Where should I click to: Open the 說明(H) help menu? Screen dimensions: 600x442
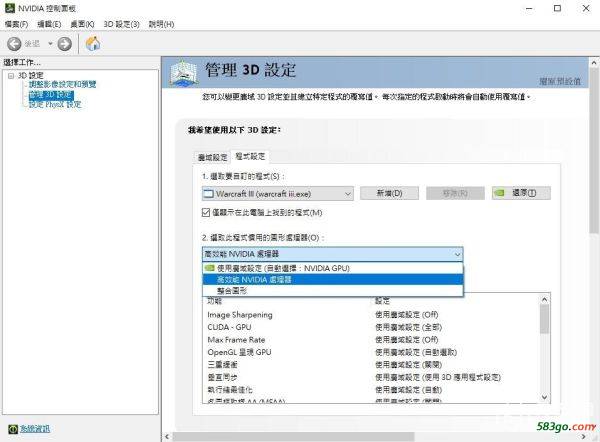click(x=160, y=23)
